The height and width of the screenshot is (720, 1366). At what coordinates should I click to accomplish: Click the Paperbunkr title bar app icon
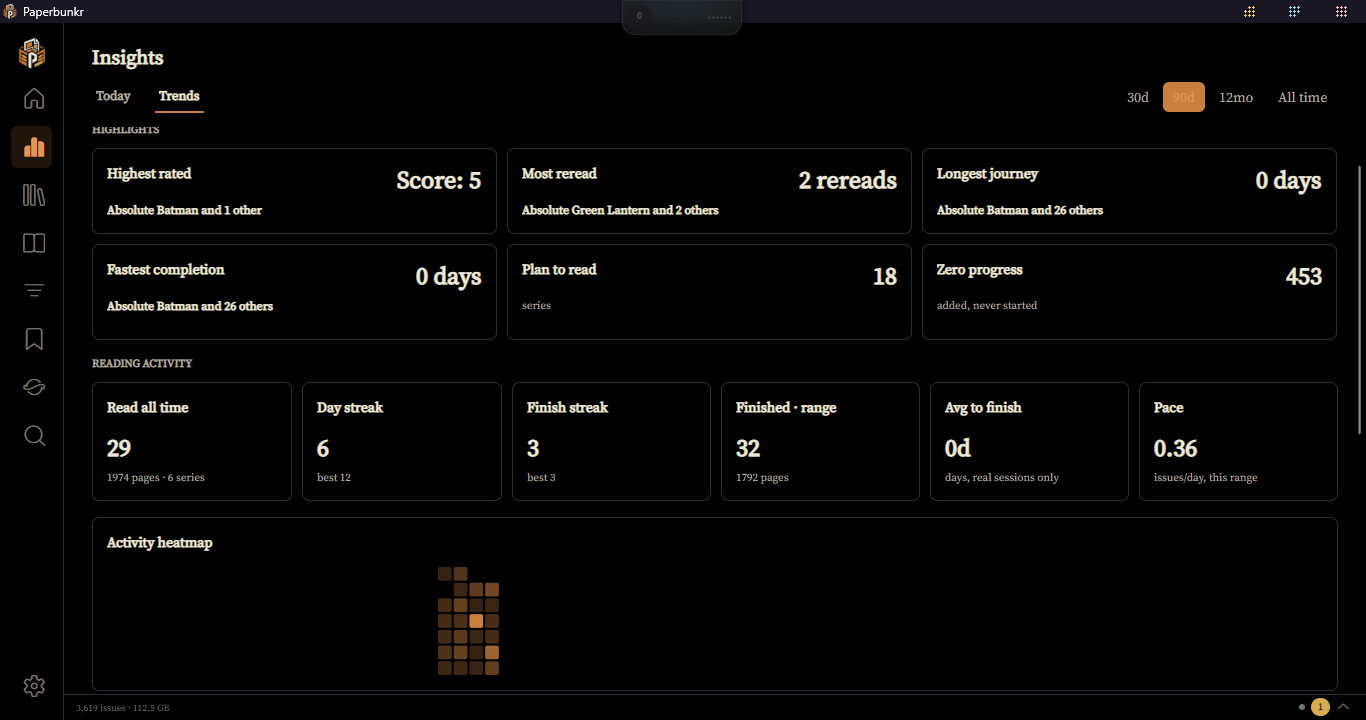(x=10, y=11)
